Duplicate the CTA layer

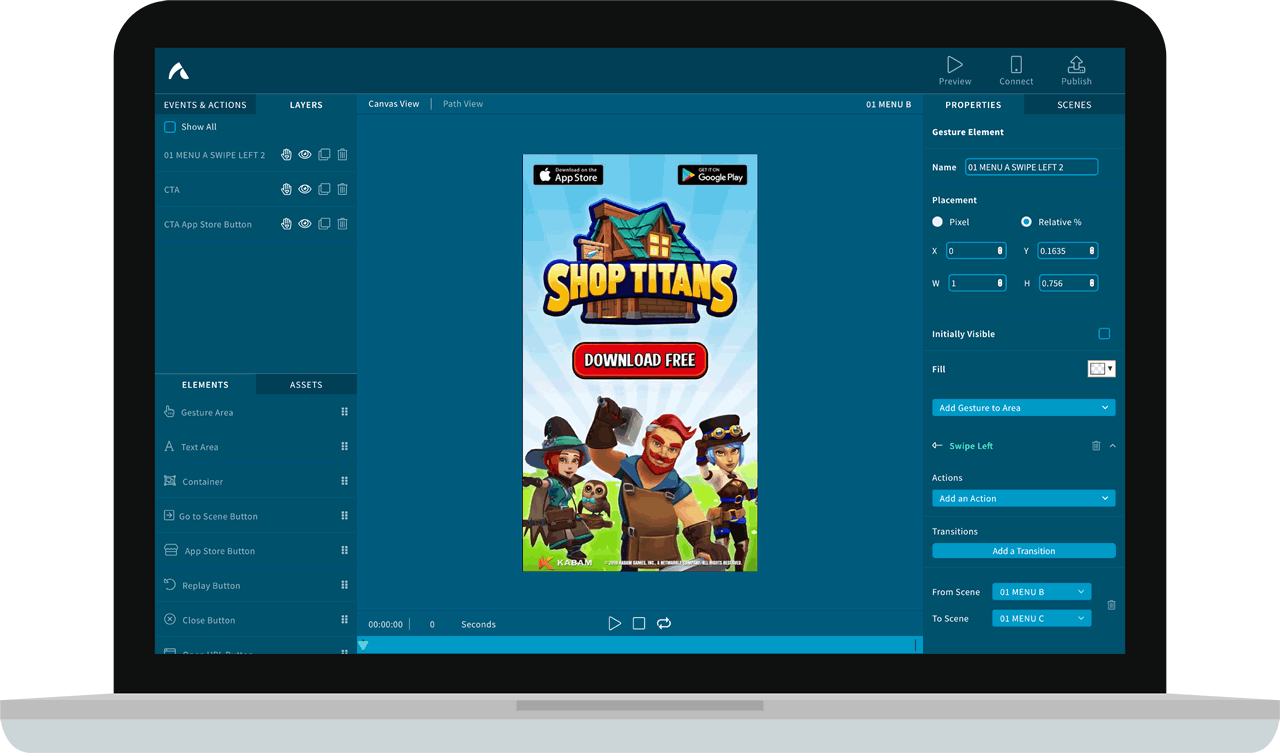(324, 189)
